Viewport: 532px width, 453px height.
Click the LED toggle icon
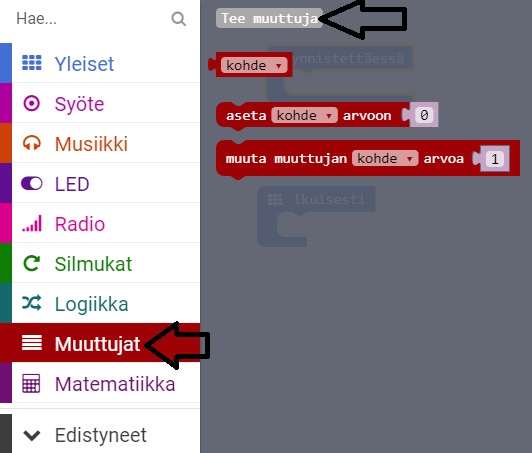(x=32, y=184)
